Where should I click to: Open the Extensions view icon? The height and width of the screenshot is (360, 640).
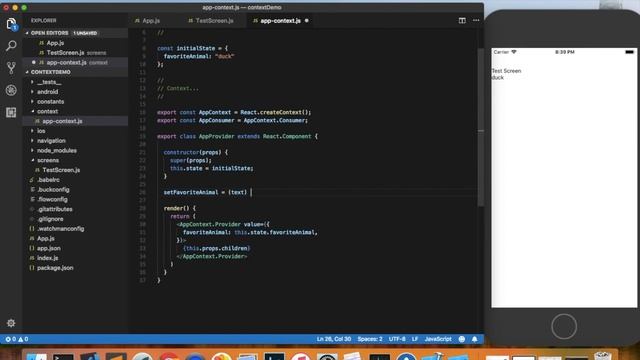tap(11, 112)
